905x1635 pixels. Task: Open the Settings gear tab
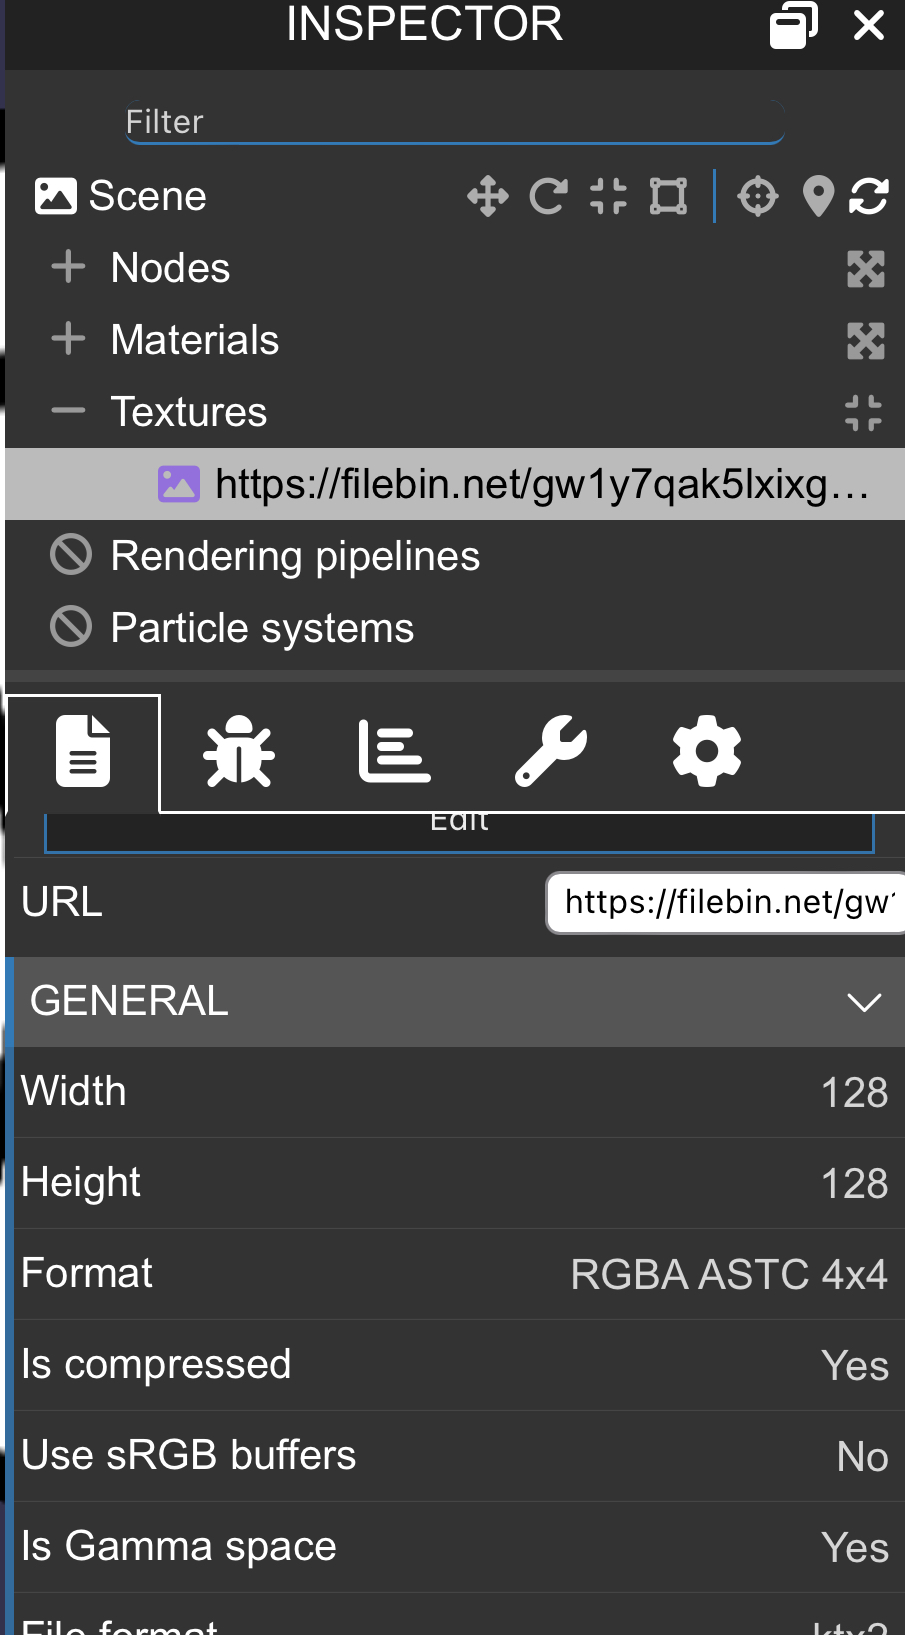(x=706, y=751)
